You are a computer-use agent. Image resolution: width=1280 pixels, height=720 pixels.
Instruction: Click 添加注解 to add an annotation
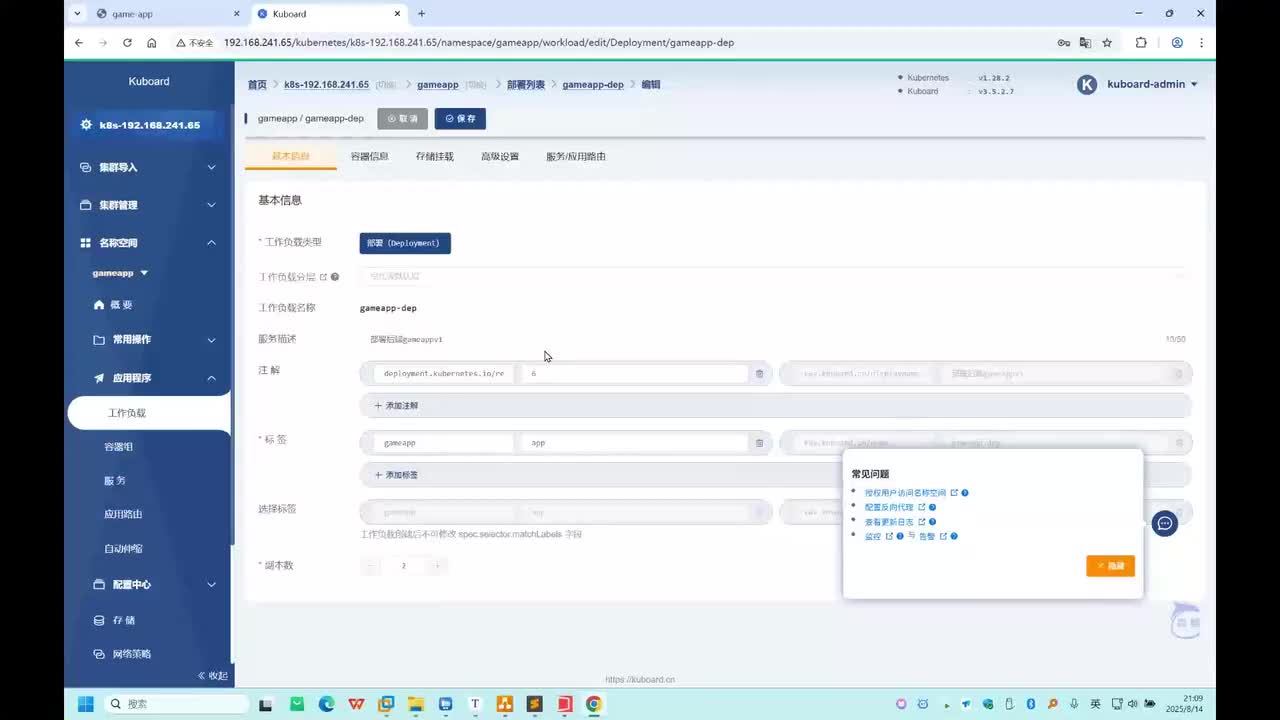(x=775, y=405)
